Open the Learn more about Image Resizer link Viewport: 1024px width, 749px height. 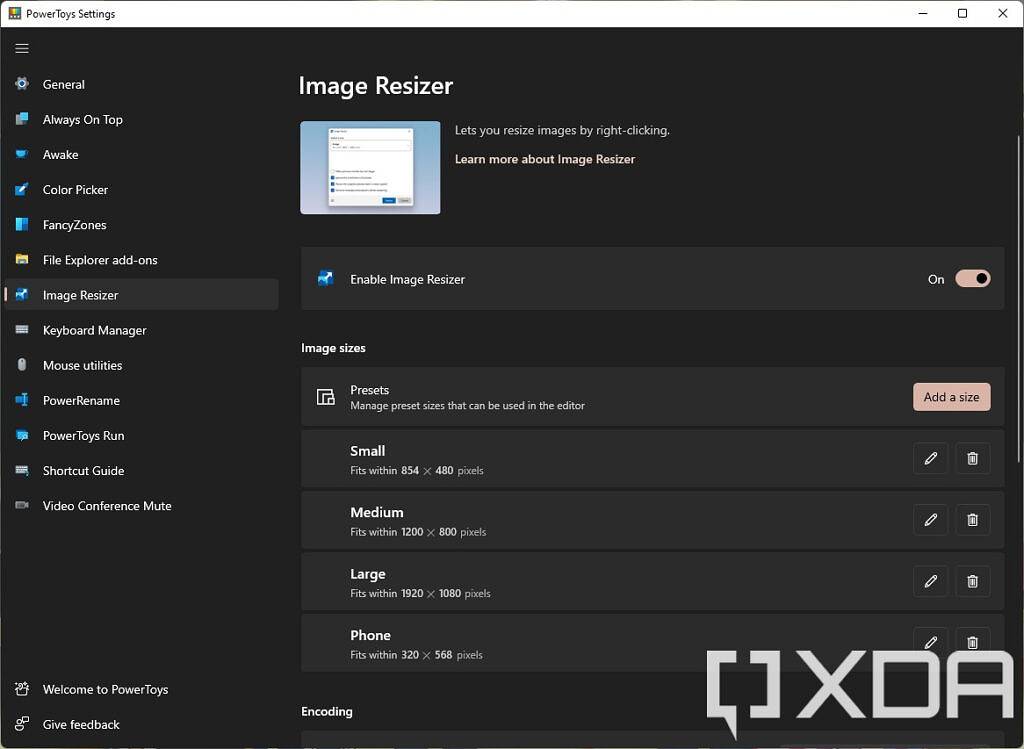(545, 159)
